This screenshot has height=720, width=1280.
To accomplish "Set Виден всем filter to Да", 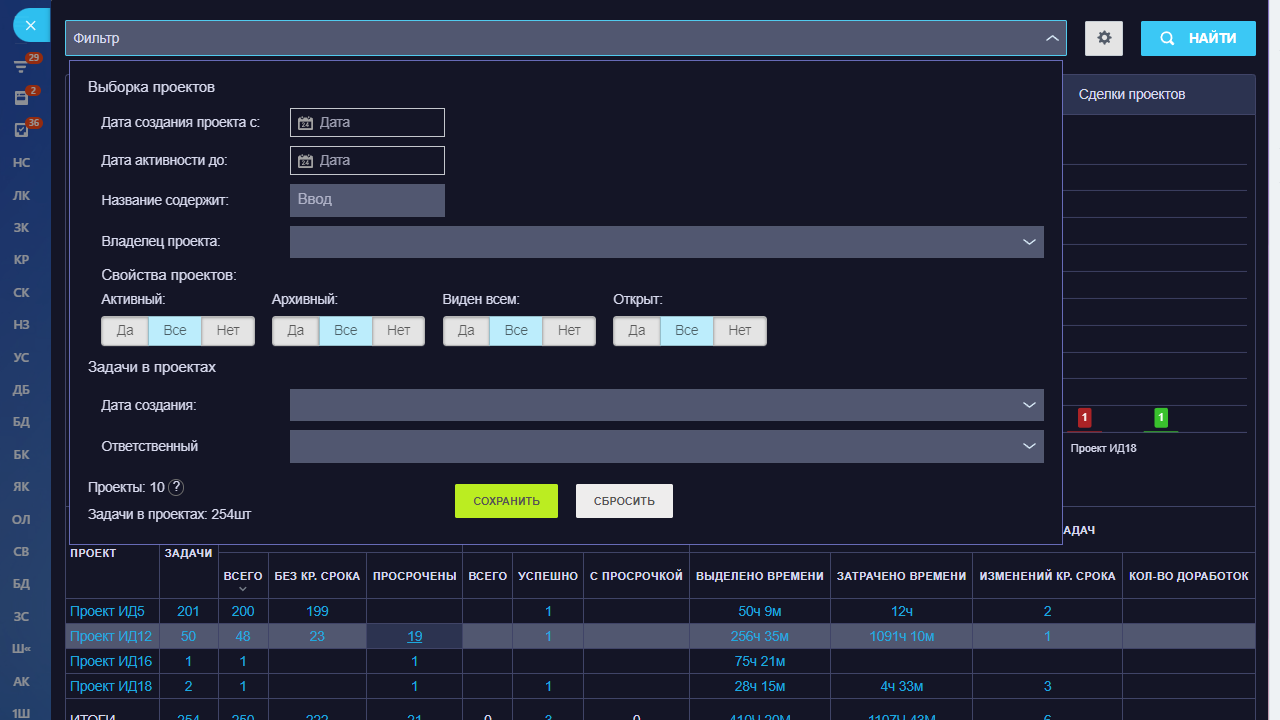I will [x=466, y=331].
